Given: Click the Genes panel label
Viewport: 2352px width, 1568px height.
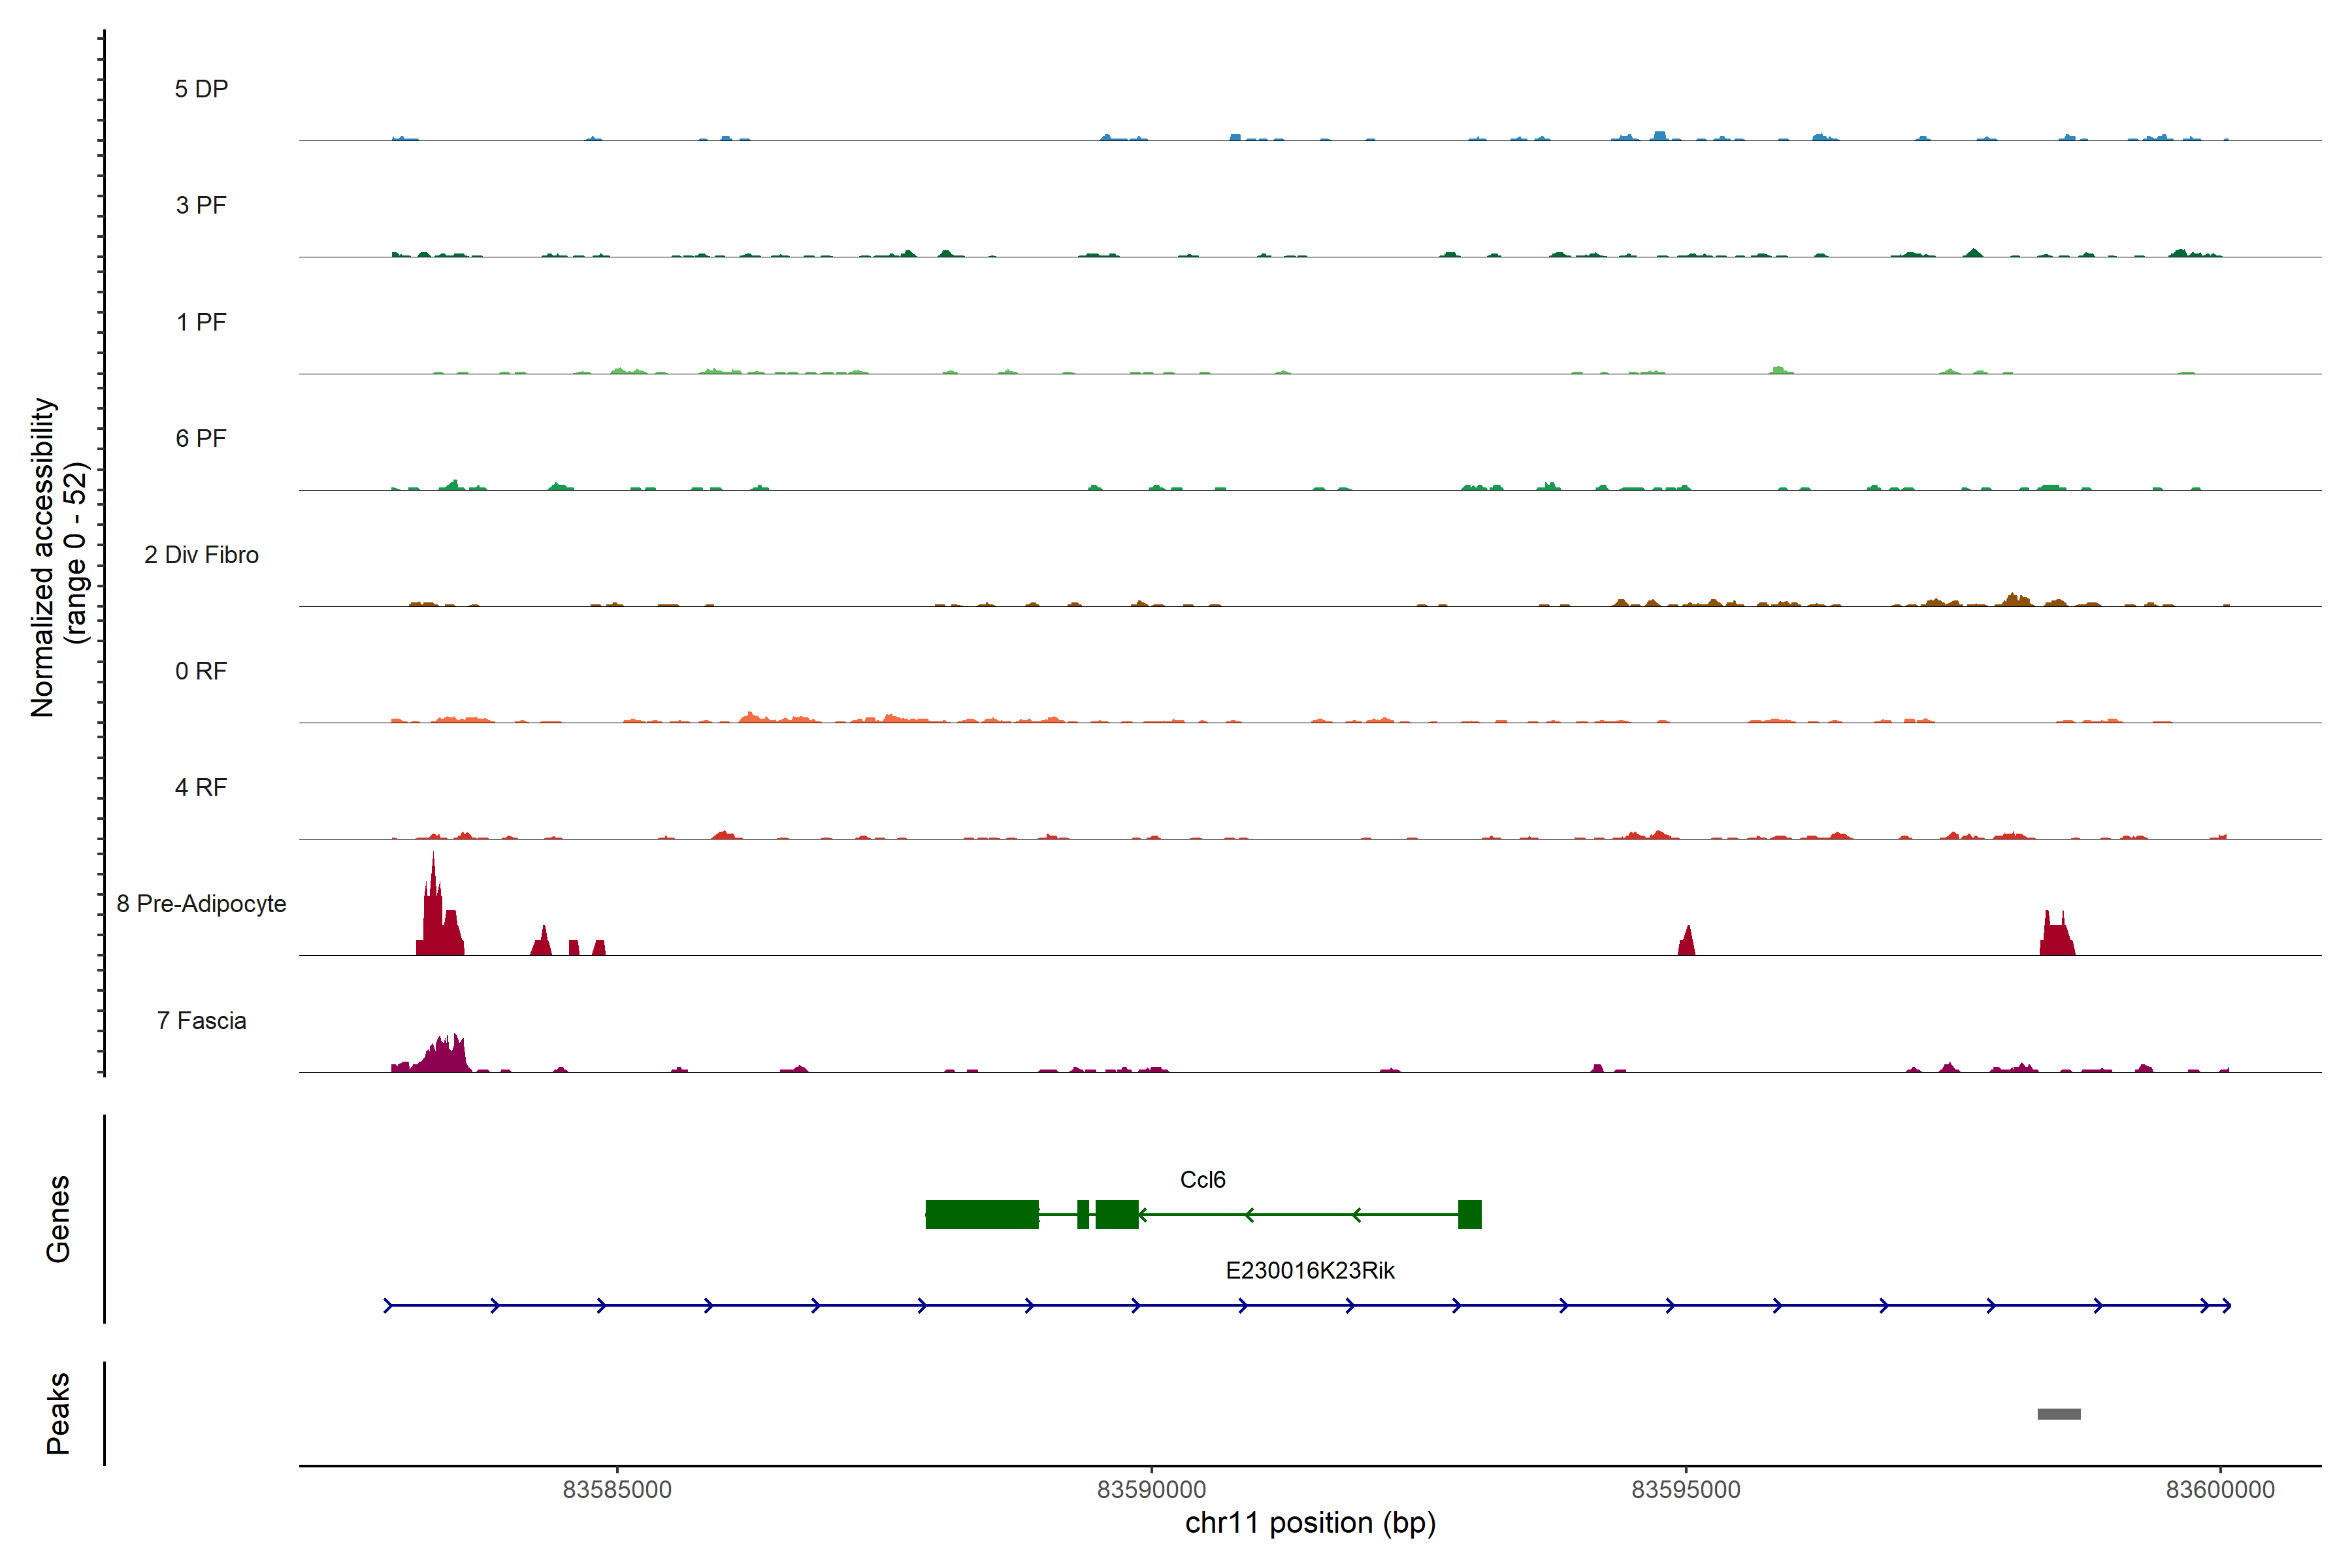Looking at the screenshot, I should pyautogui.click(x=58, y=1218).
